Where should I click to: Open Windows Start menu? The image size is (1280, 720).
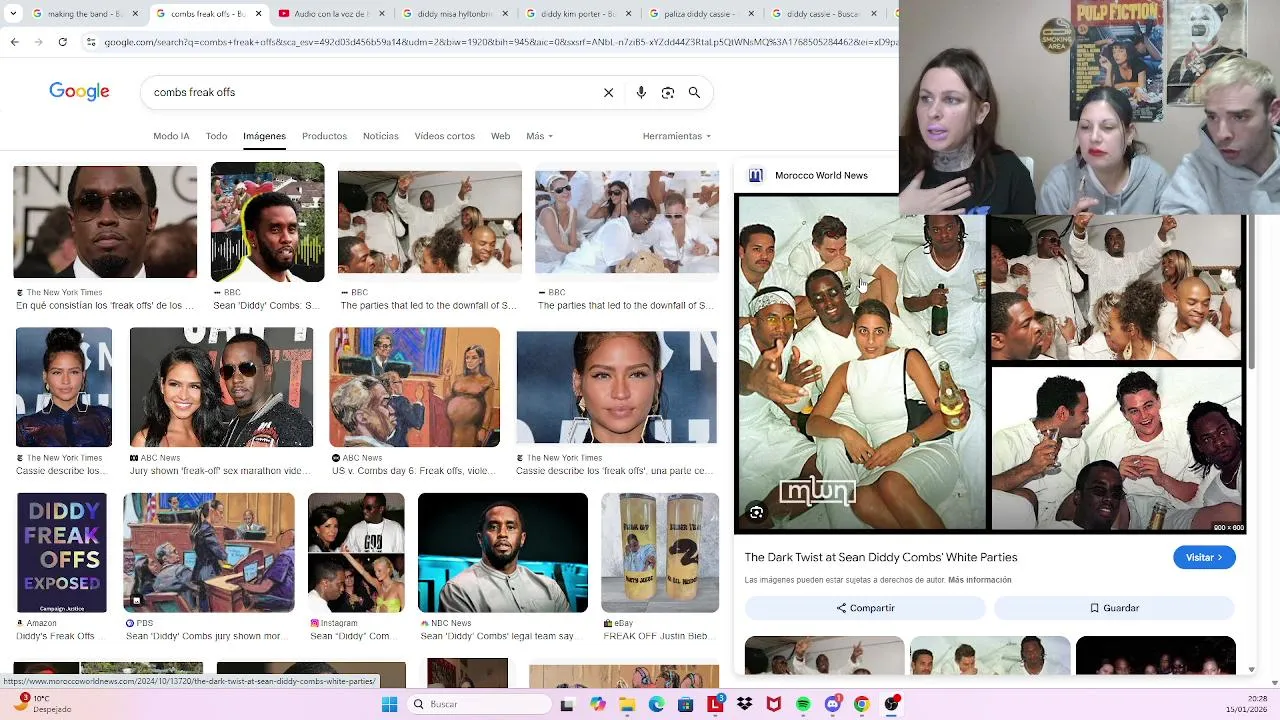(x=389, y=704)
